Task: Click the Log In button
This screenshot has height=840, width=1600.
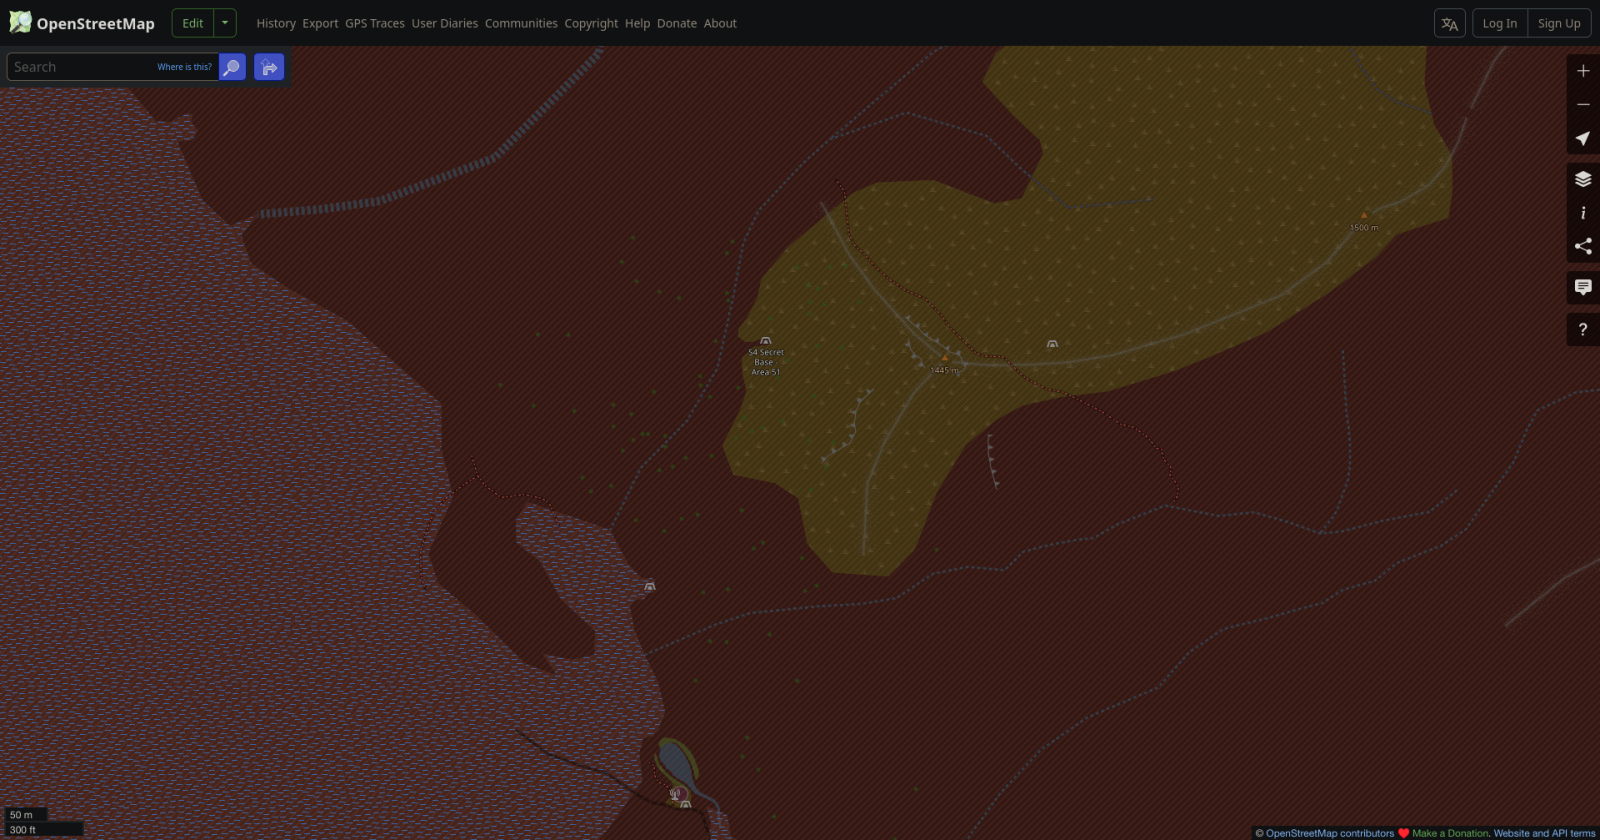Action: point(1499,23)
